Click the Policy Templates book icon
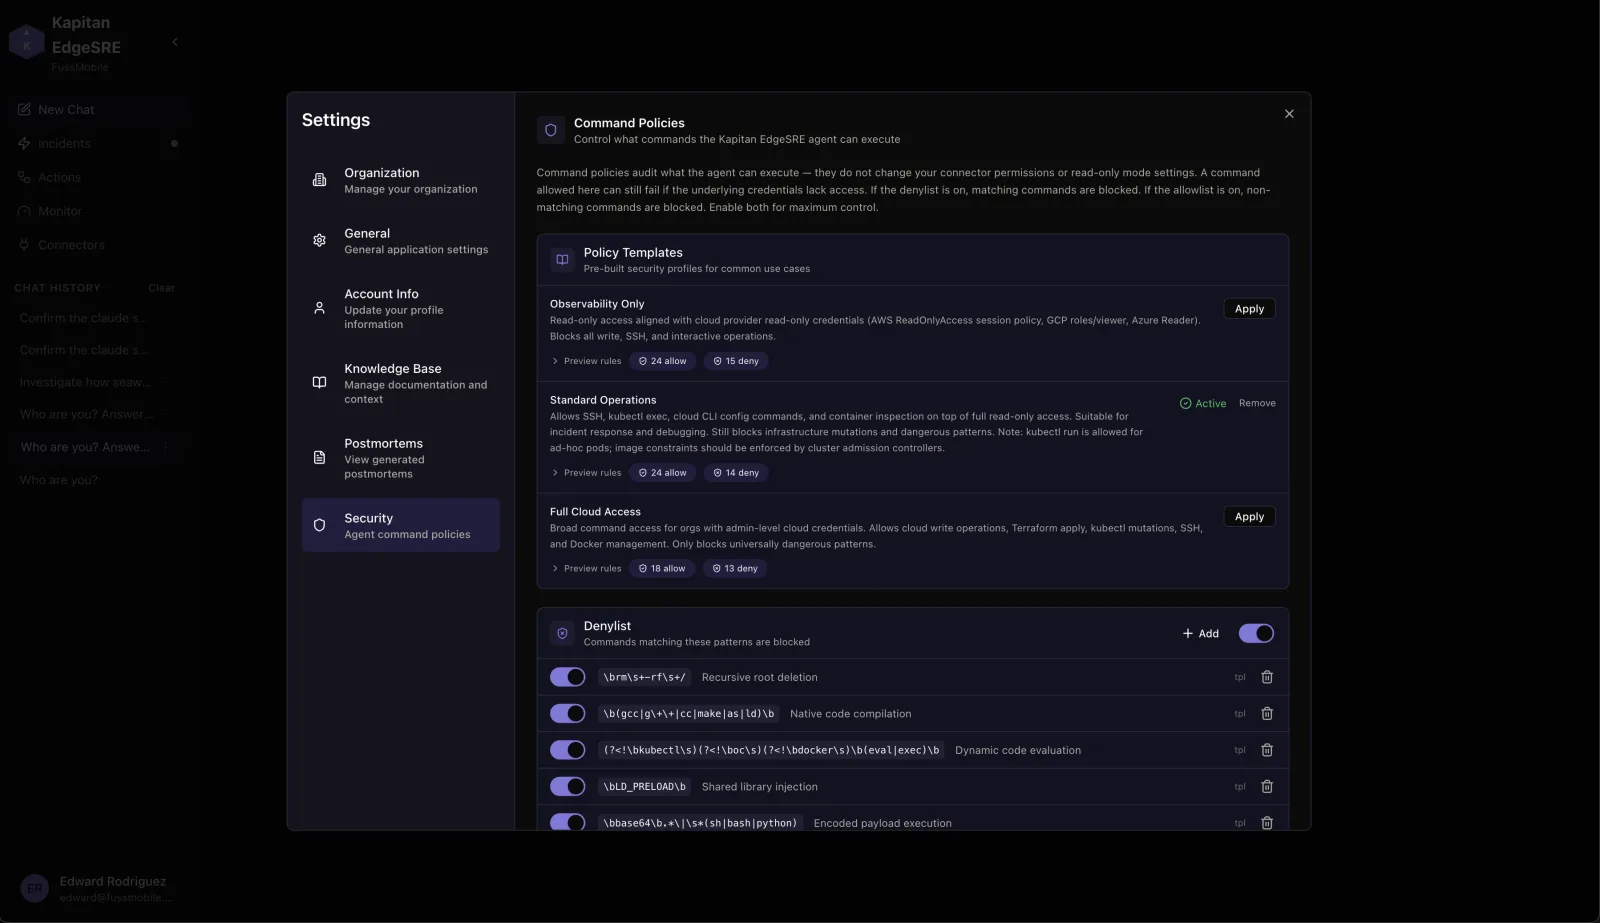 (x=562, y=260)
